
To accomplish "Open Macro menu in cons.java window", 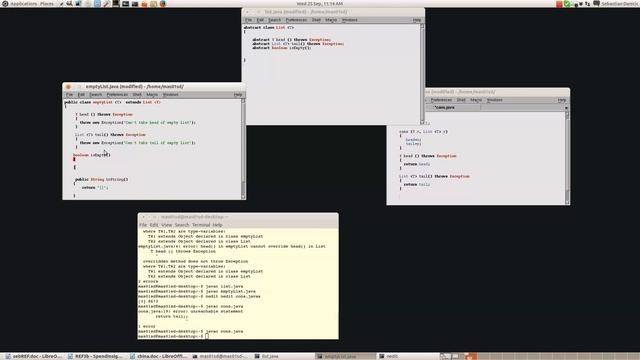I will 476,100.
